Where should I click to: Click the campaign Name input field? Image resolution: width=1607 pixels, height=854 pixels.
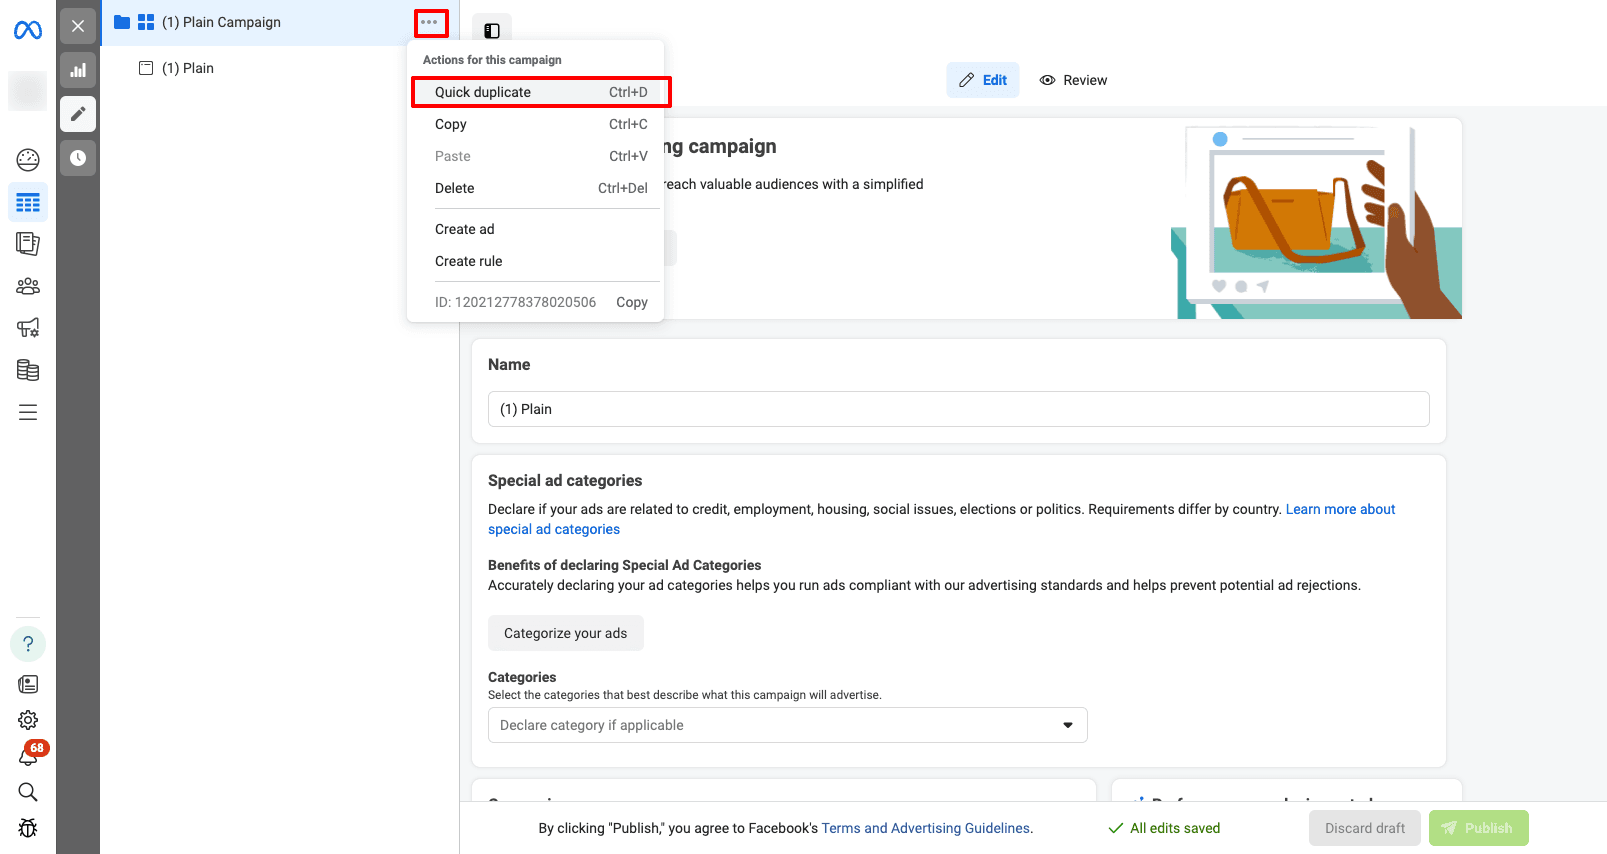pyautogui.click(x=958, y=409)
